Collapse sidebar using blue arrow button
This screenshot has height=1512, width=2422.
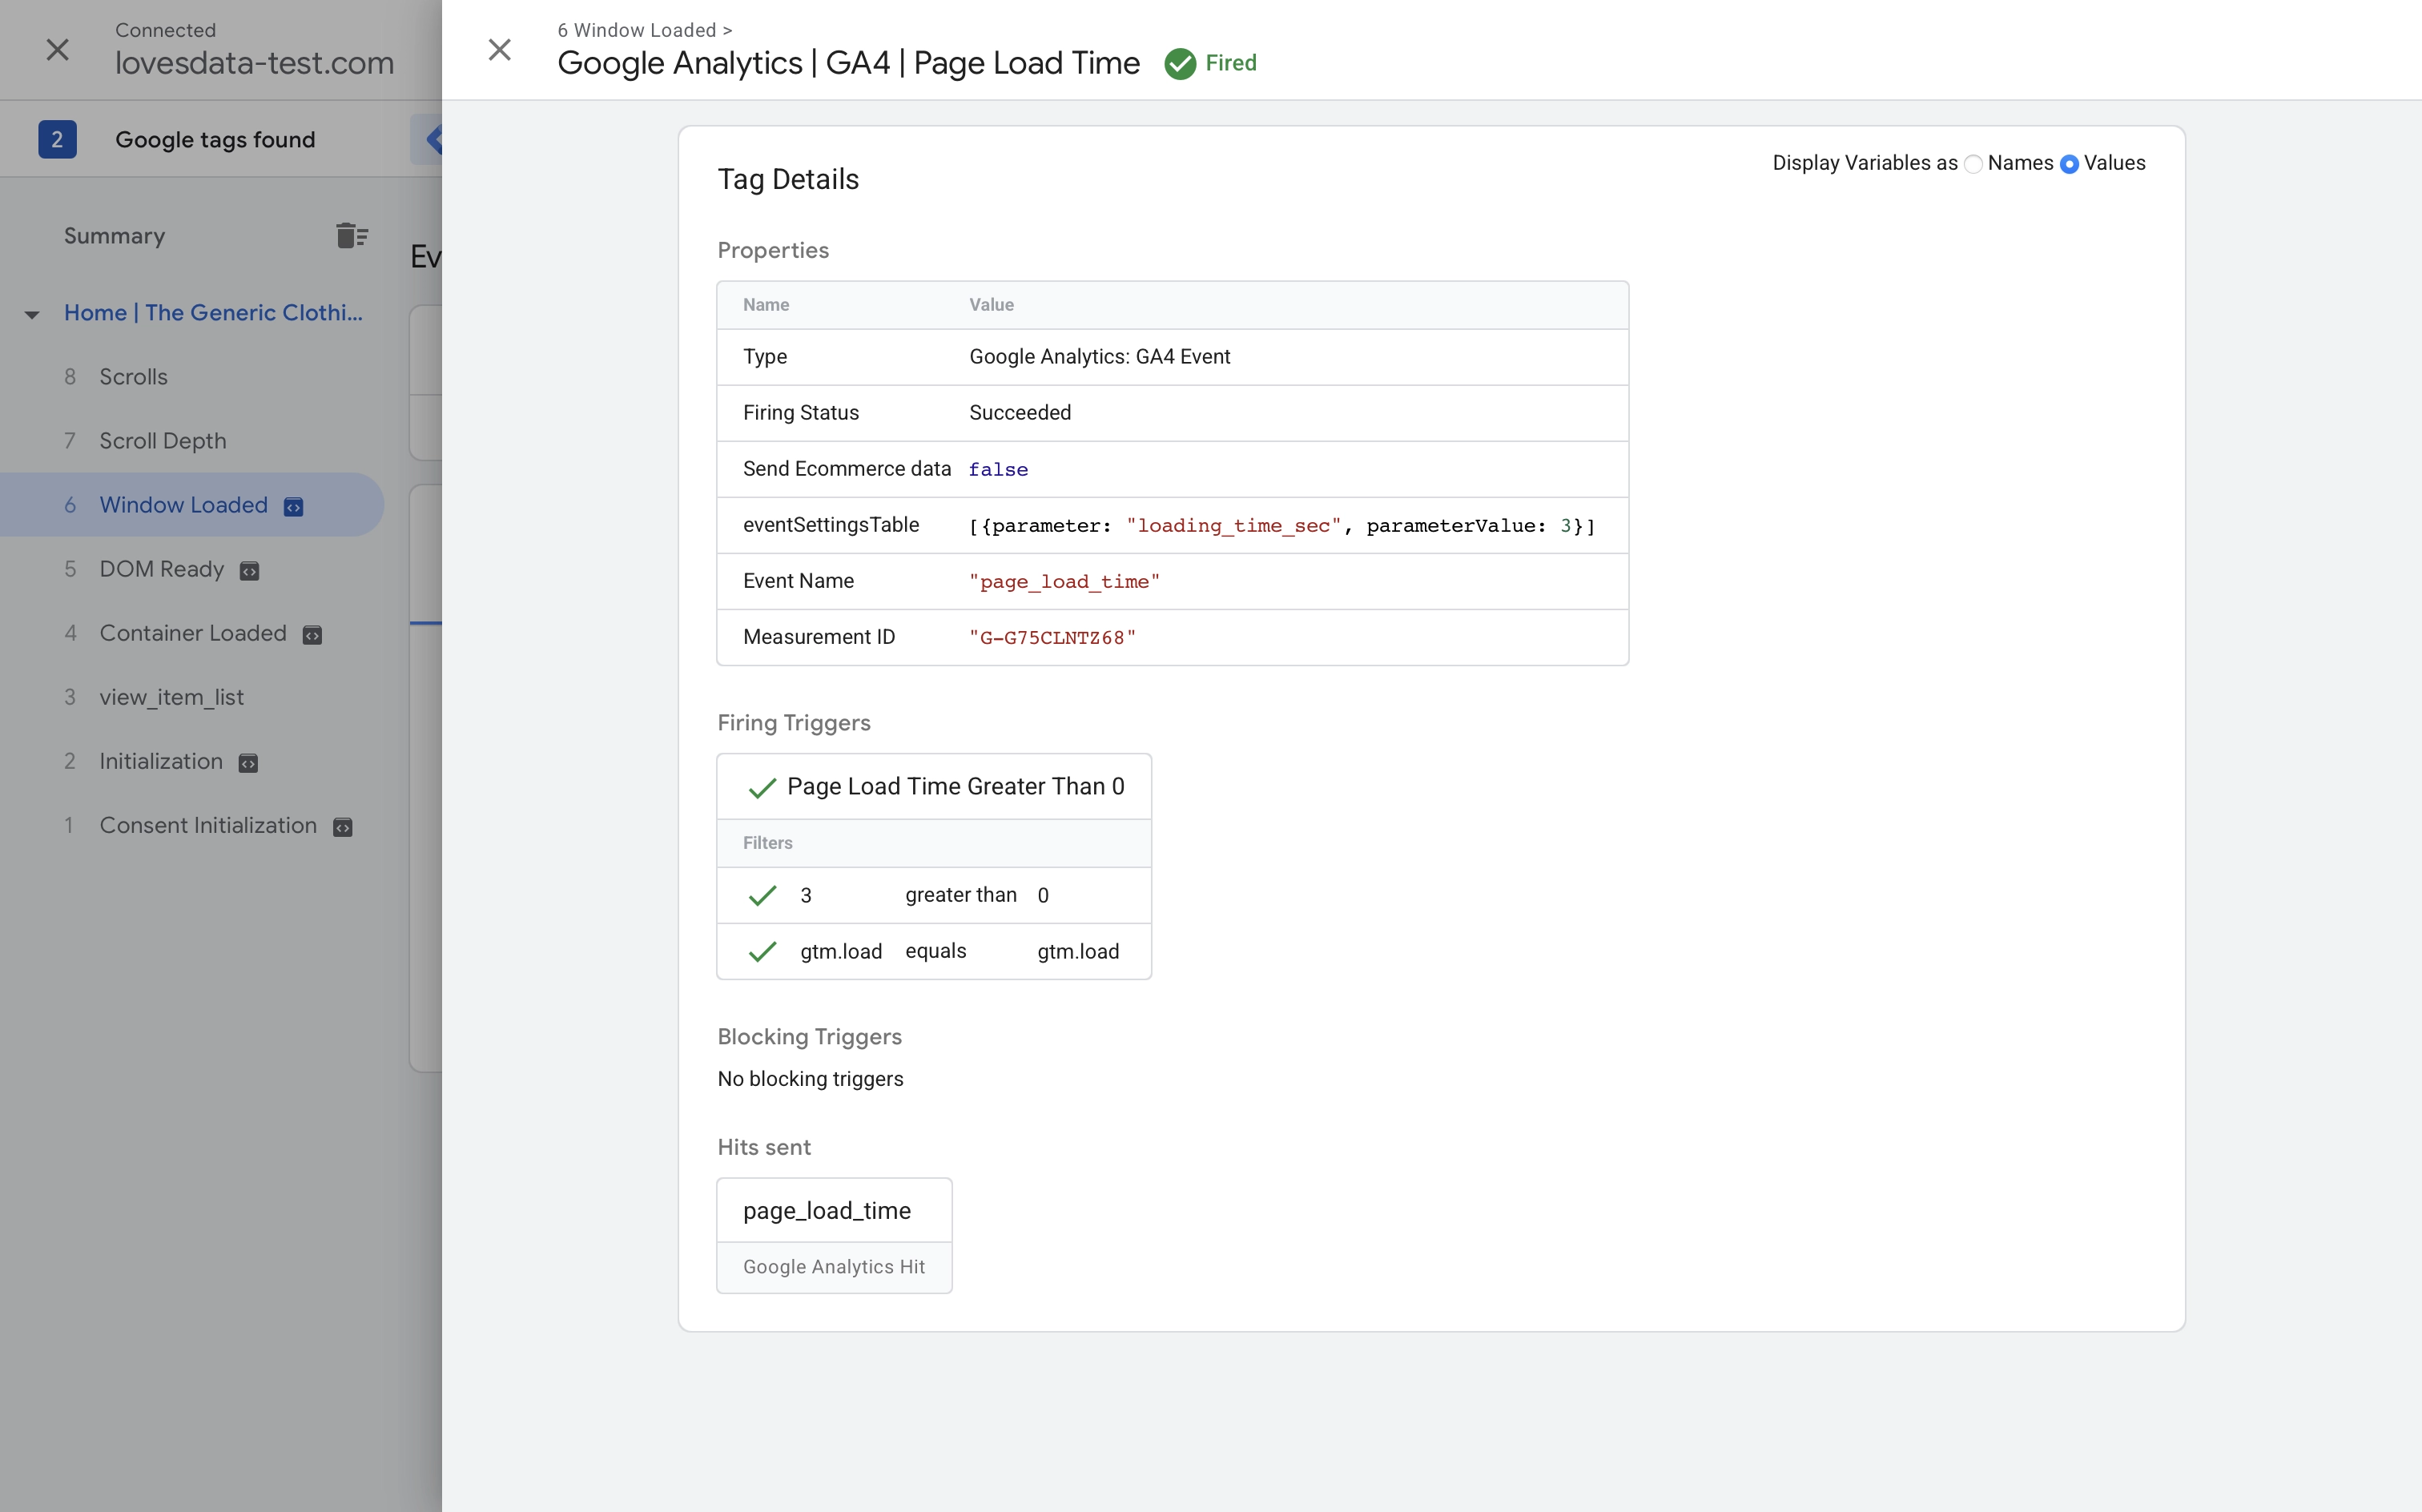pyautogui.click(x=428, y=139)
